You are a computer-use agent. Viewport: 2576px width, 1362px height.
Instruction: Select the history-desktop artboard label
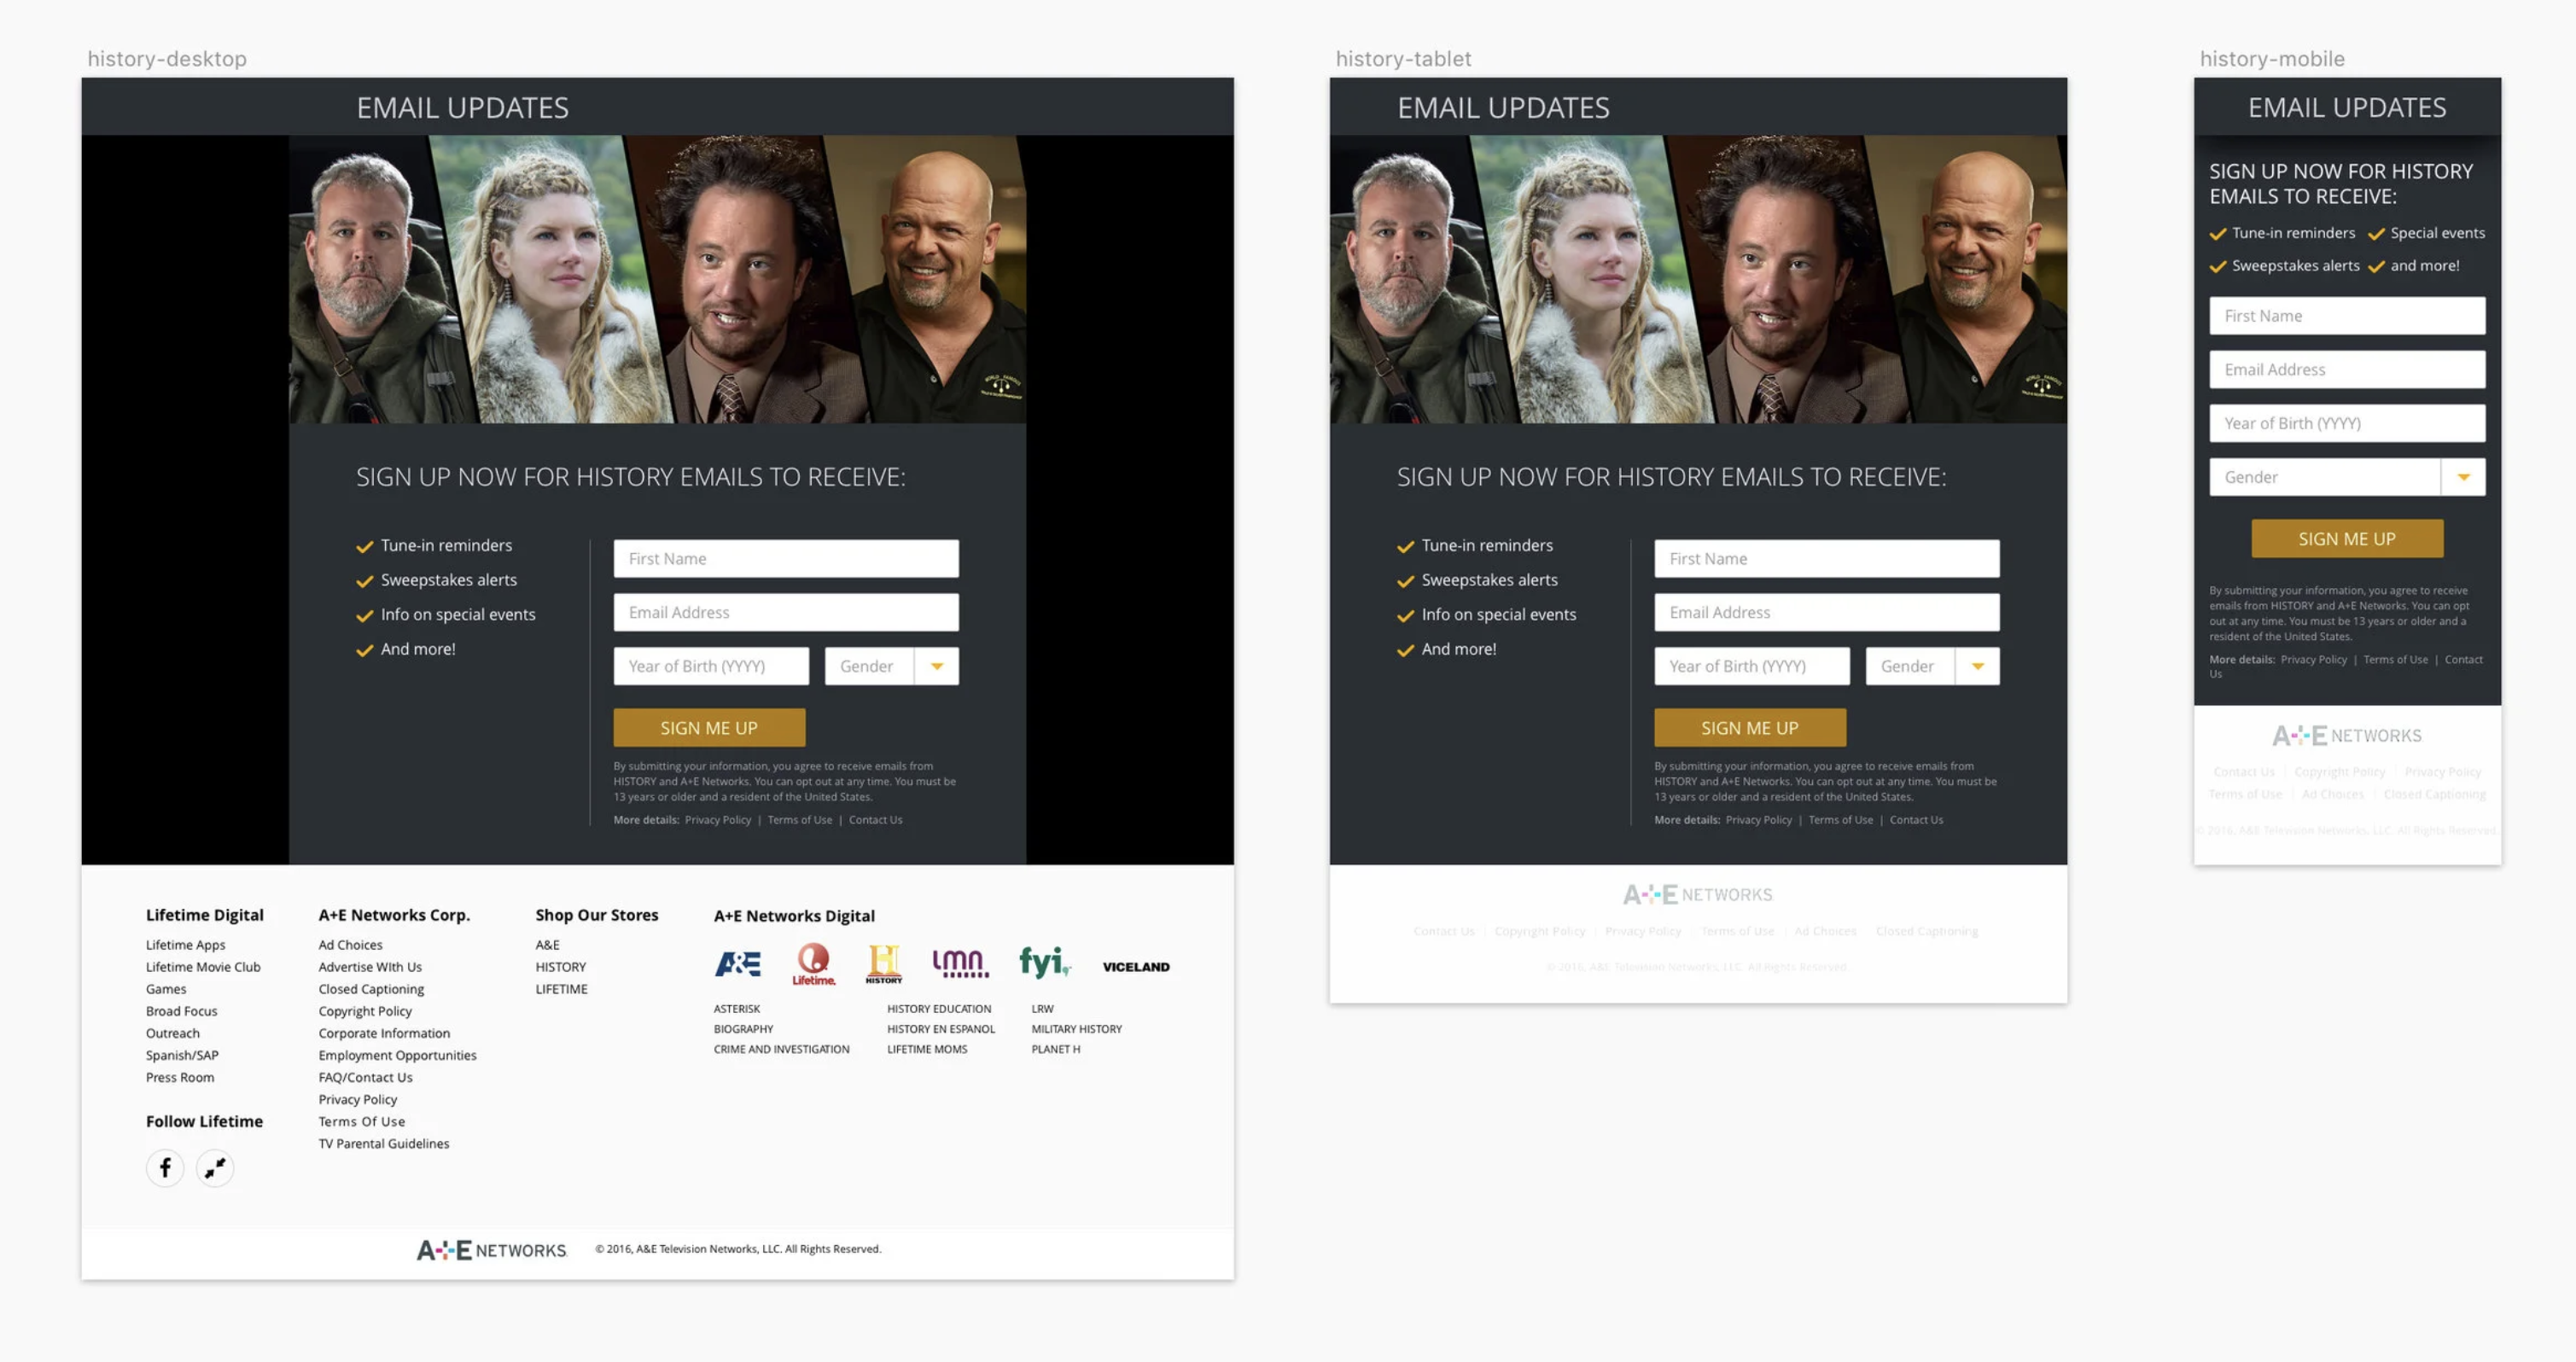[x=167, y=59]
